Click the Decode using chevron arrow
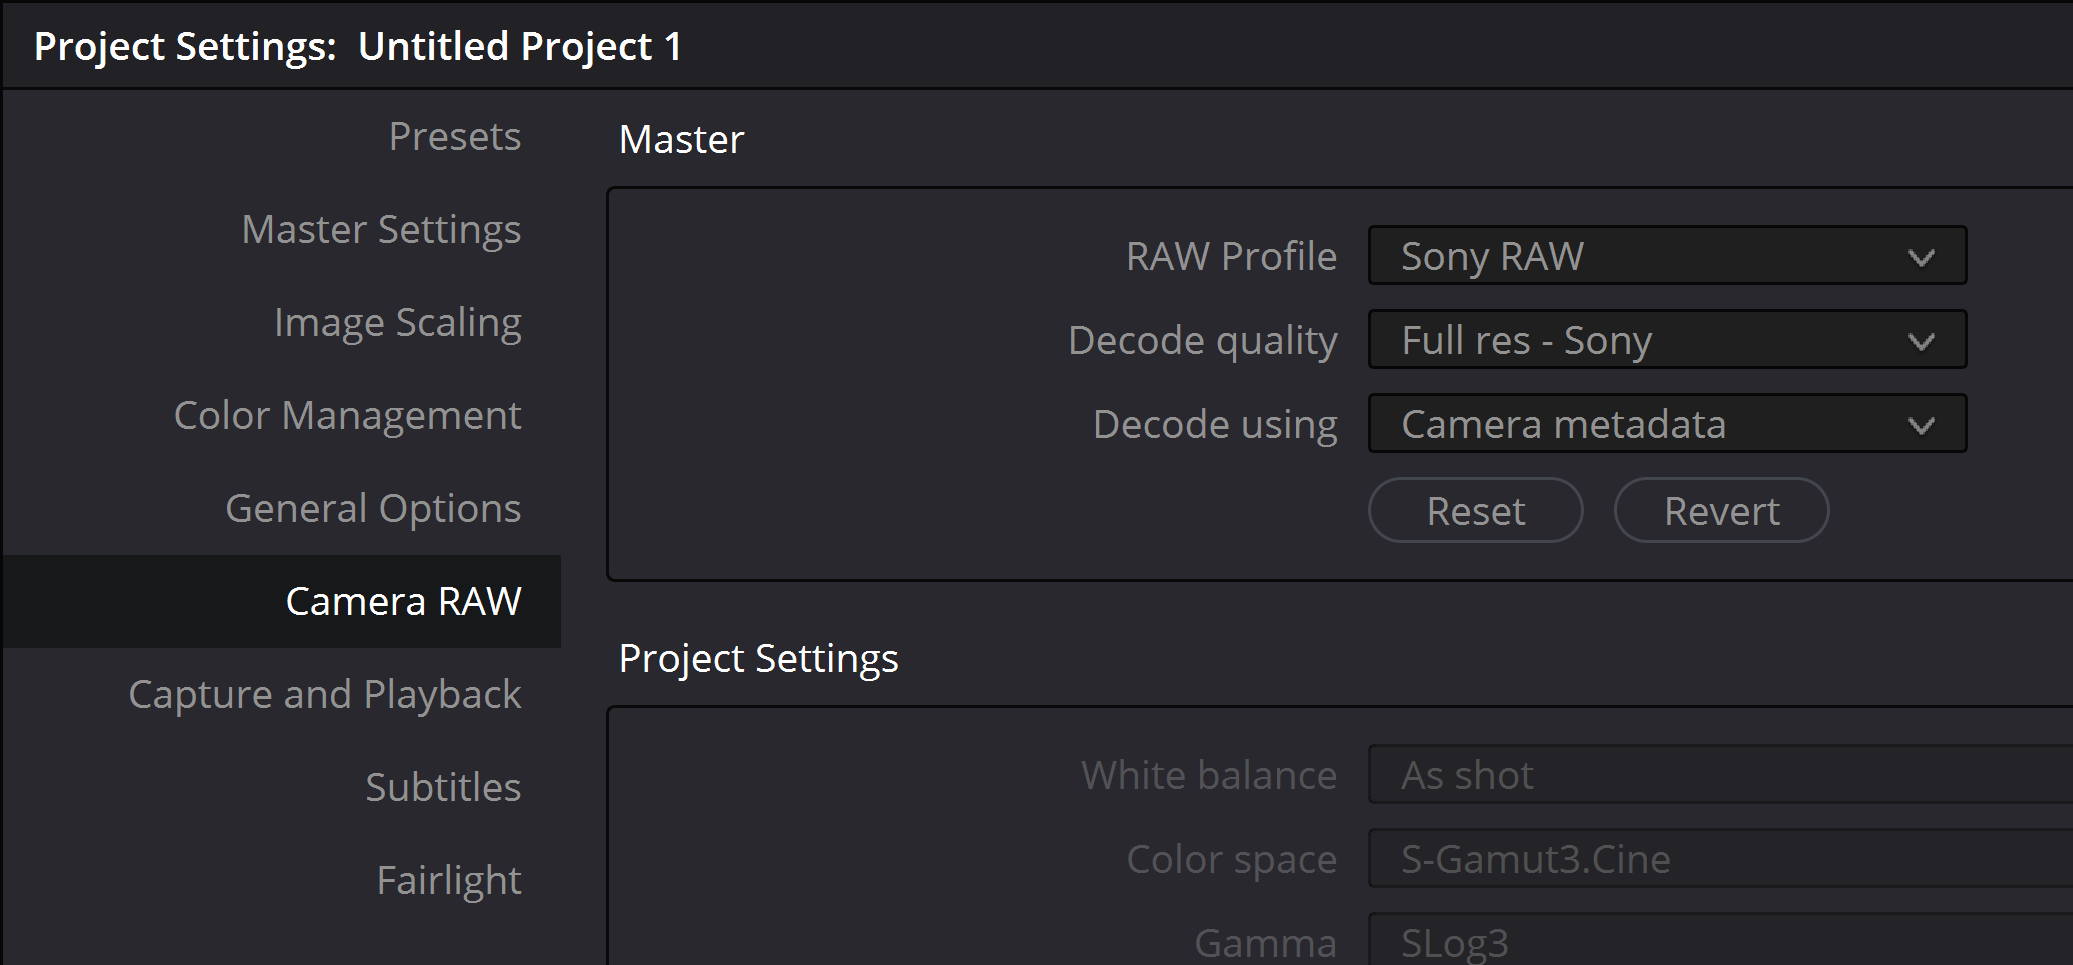2073x965 pixels. pos(1921,425)
